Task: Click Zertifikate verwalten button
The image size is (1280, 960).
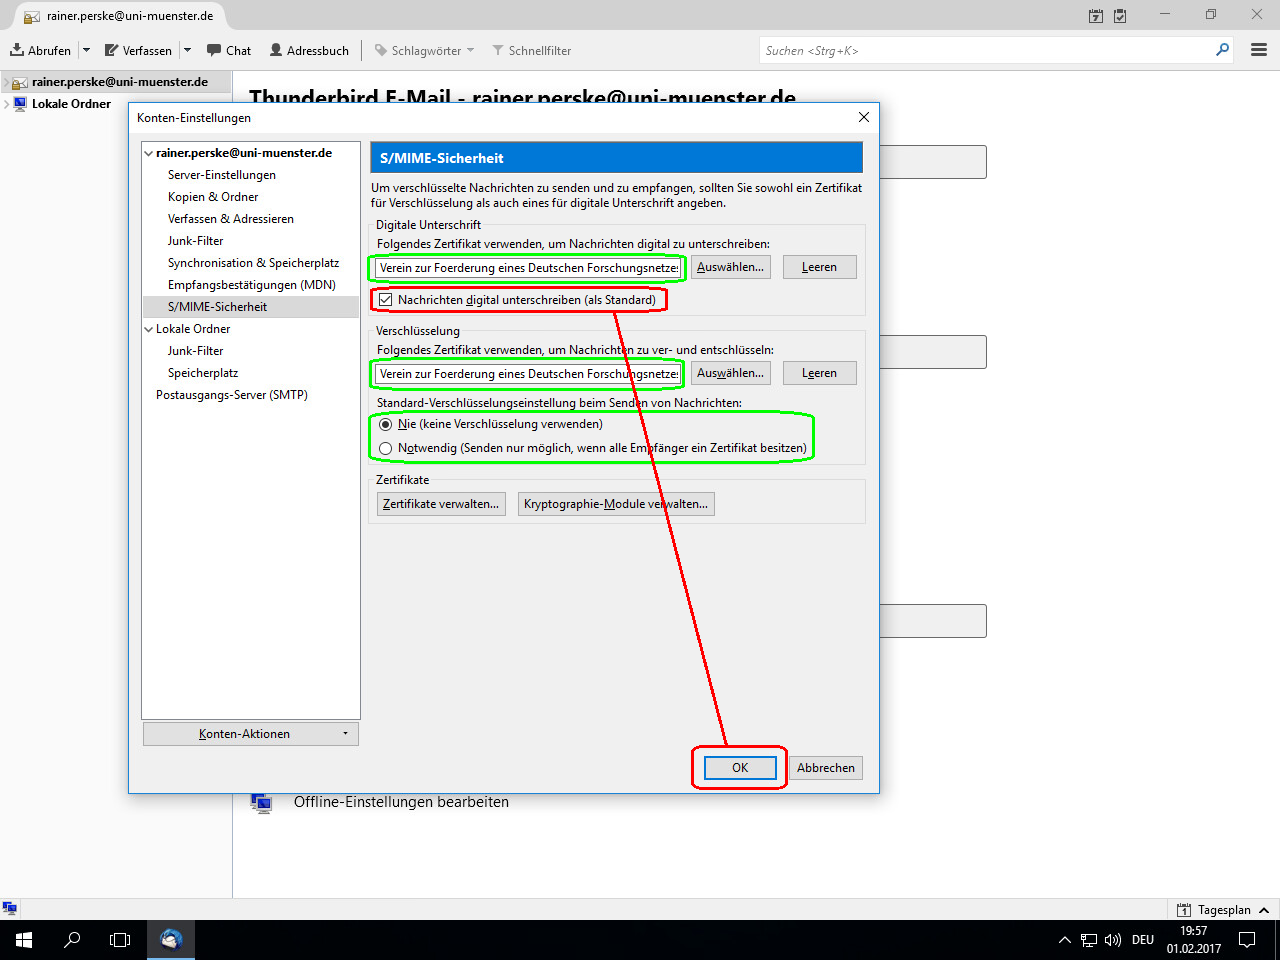Action: (x=441, y=504)
